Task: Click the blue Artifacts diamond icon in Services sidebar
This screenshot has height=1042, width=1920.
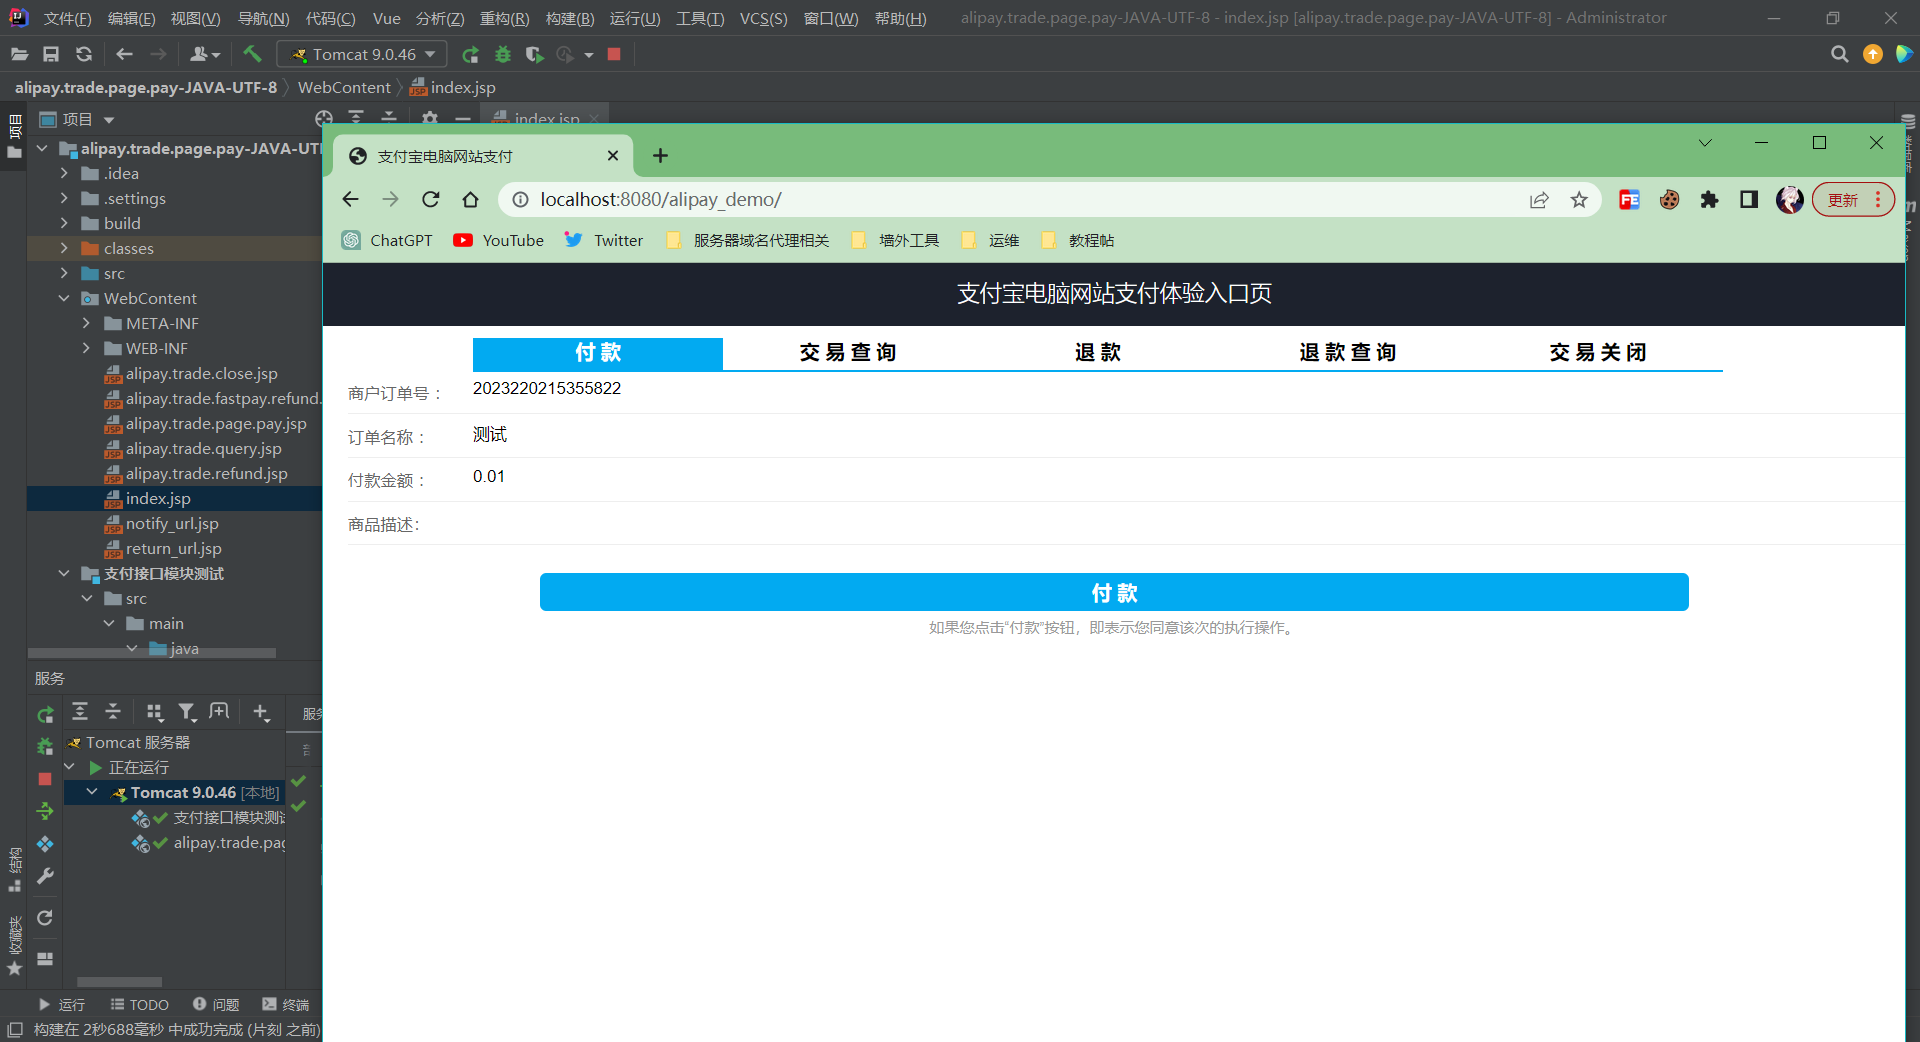Action: click(45, 844)
